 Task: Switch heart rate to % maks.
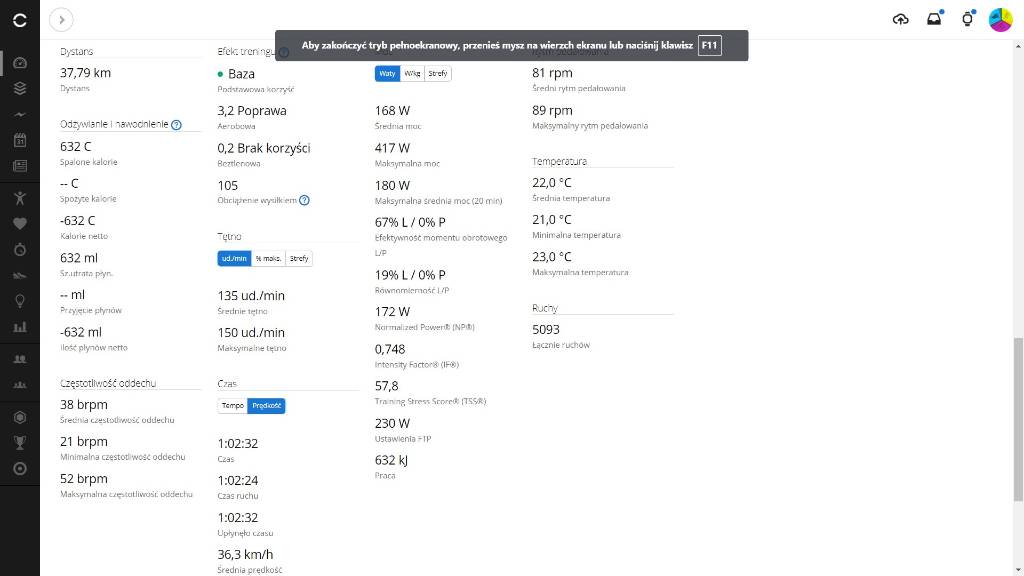(x=267, y=259)
